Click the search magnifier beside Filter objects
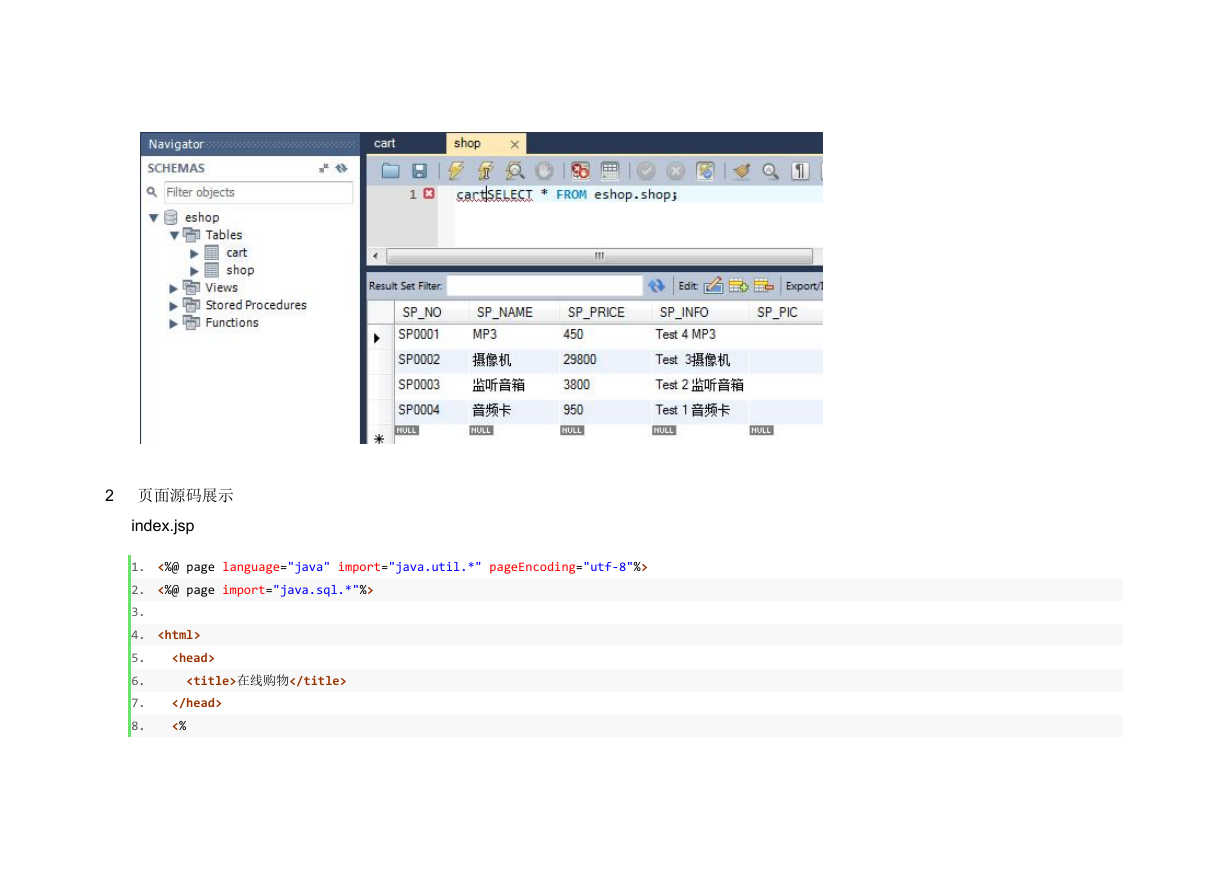 (152, 192)
